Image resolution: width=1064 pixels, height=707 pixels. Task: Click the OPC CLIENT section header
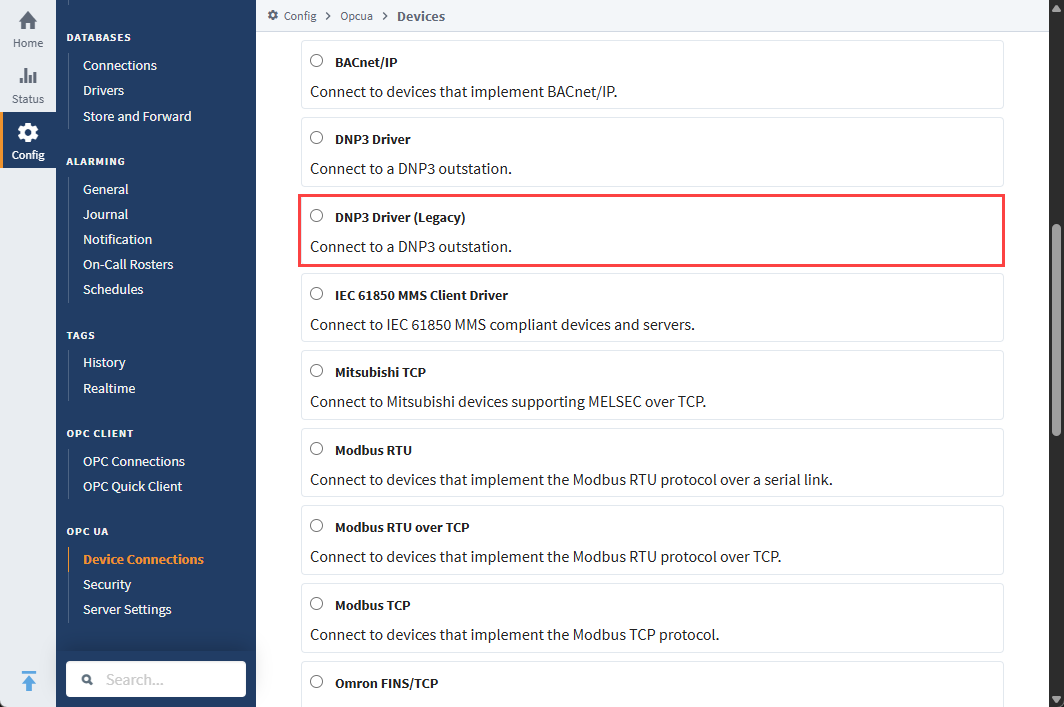click(100, 434)
